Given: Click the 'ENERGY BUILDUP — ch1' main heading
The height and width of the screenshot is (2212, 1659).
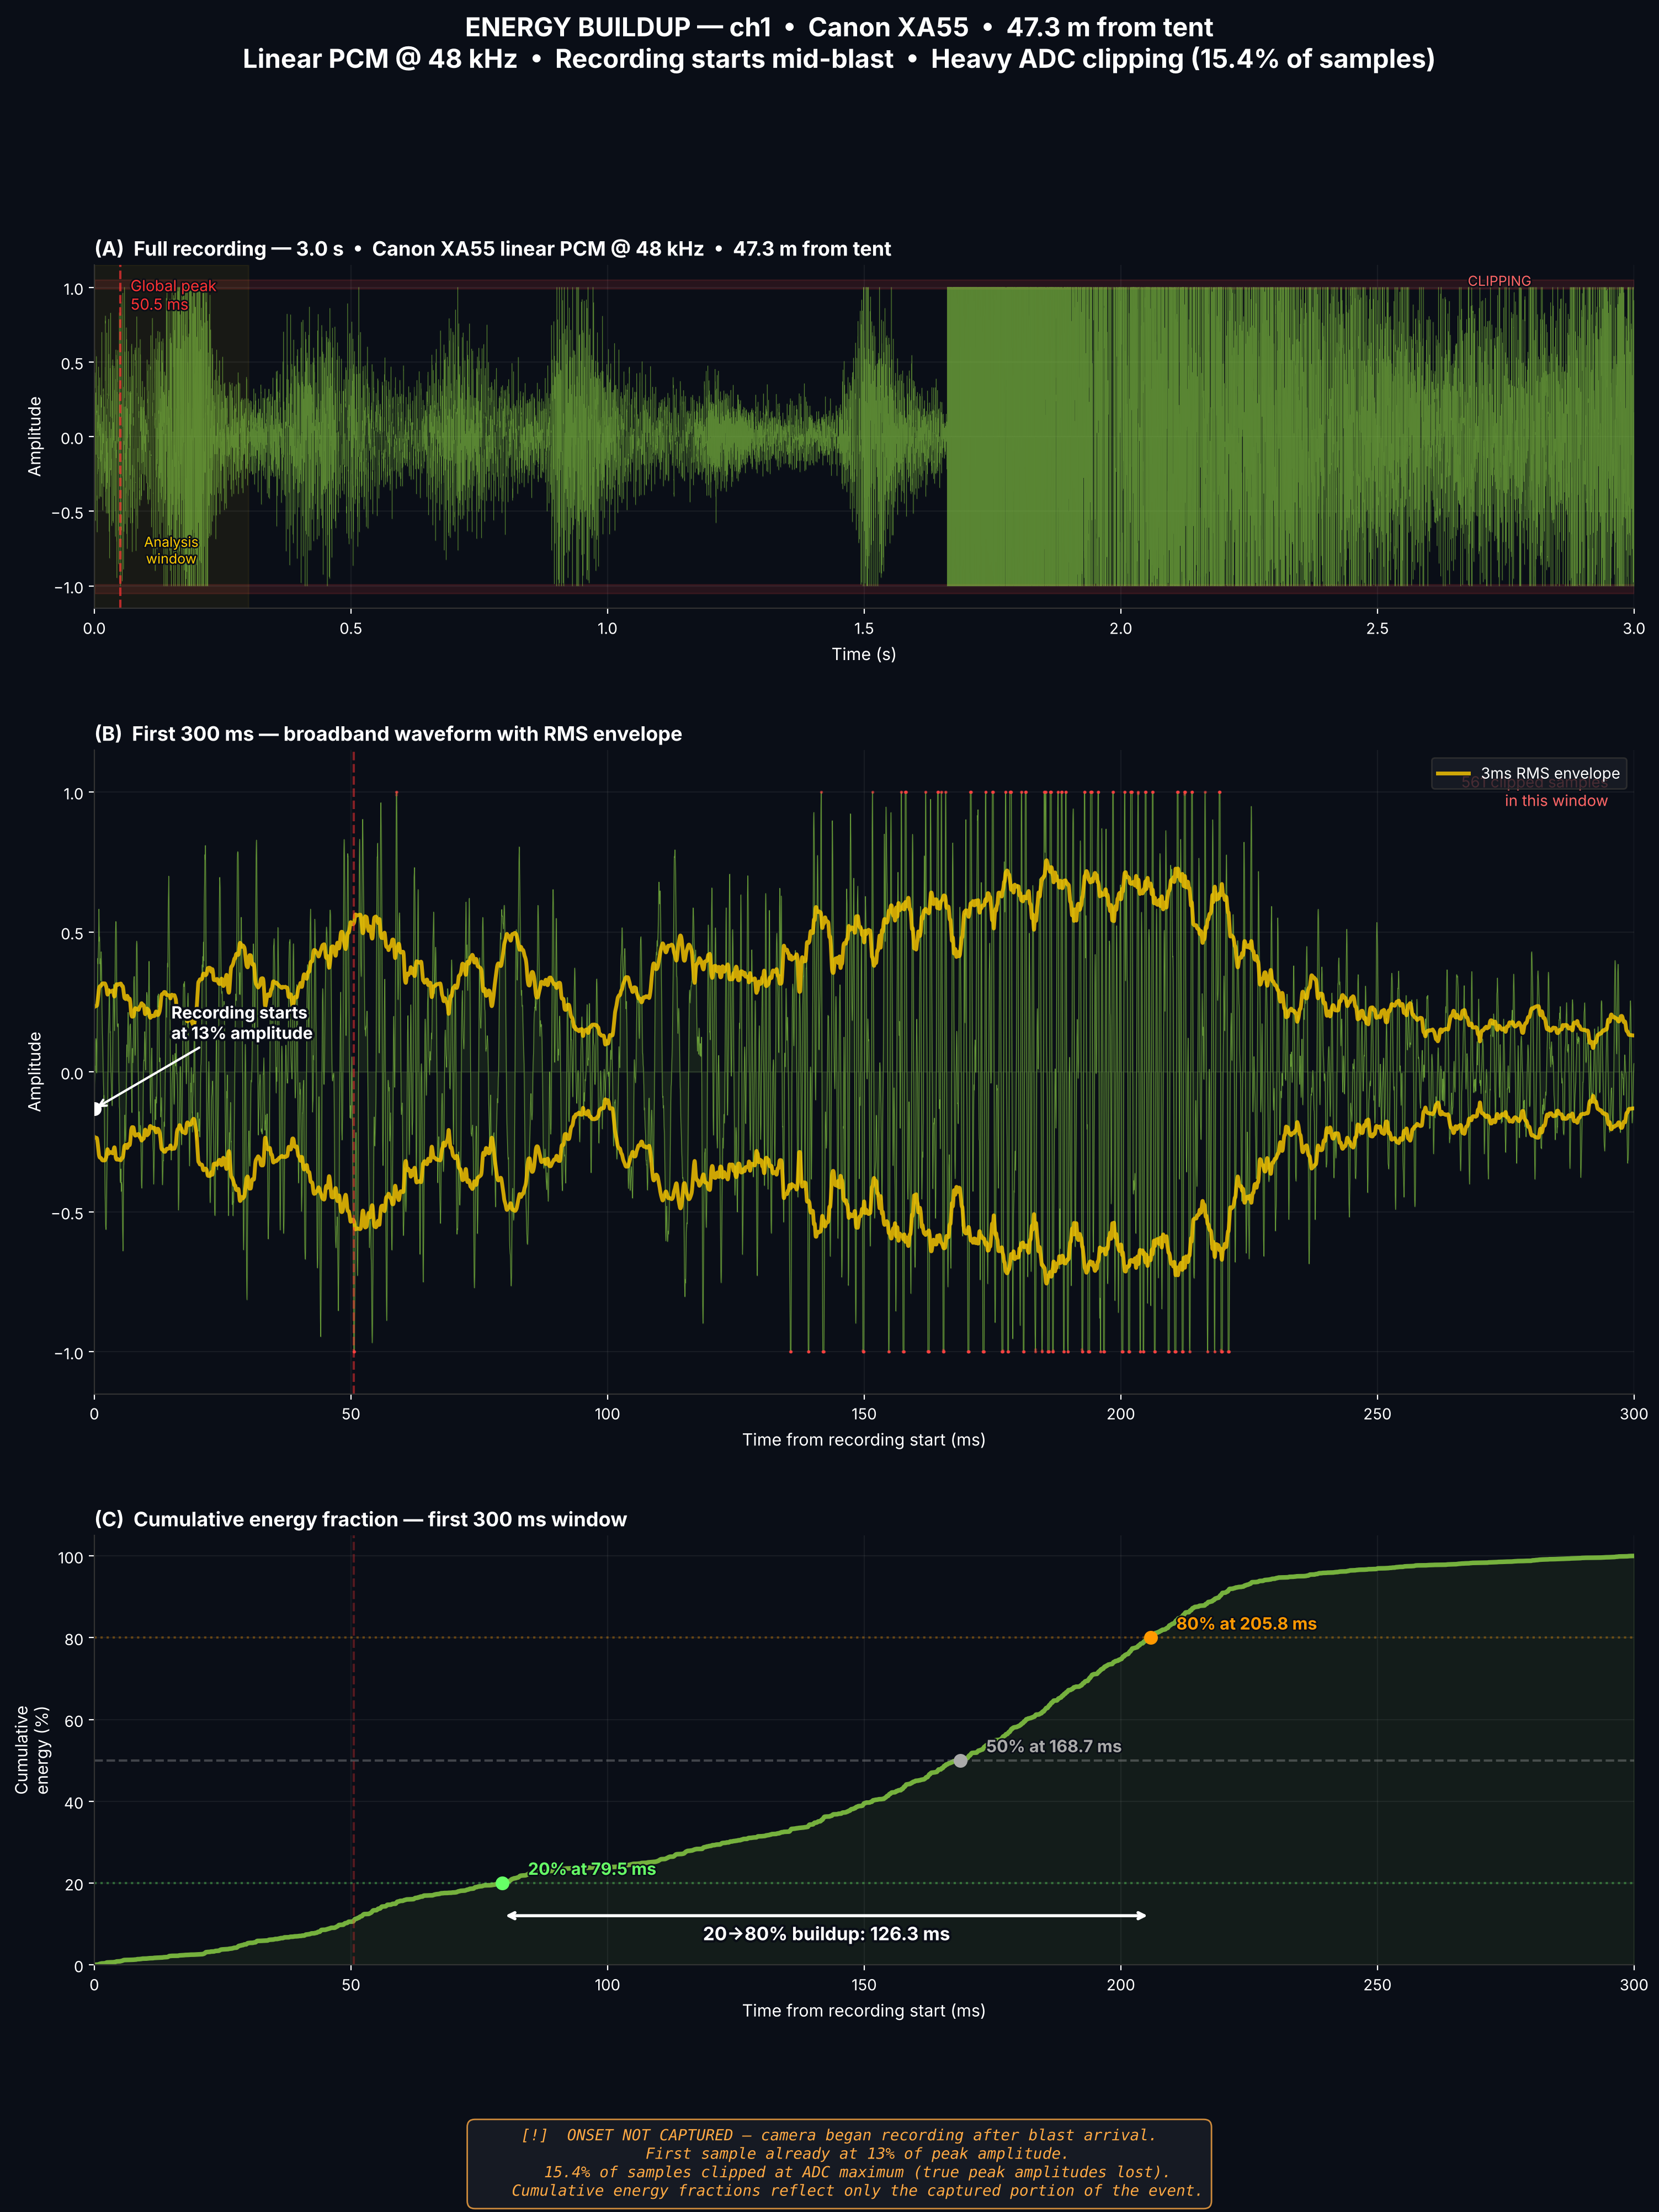Looking at the screenshot, I should coord(839,27).
